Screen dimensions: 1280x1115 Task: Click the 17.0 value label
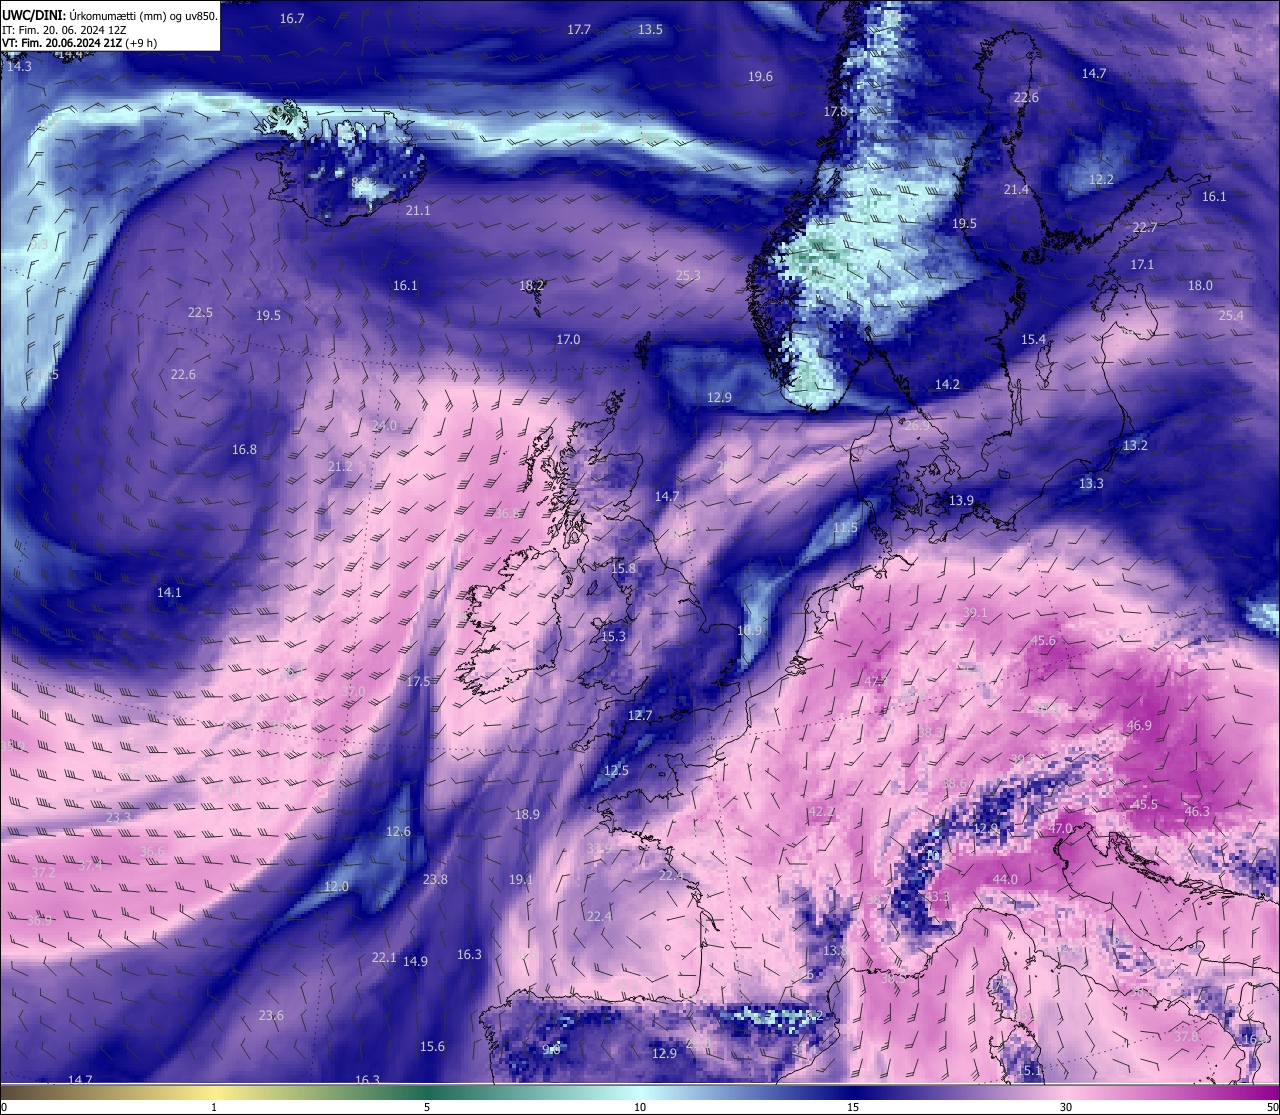click(568, 340)
